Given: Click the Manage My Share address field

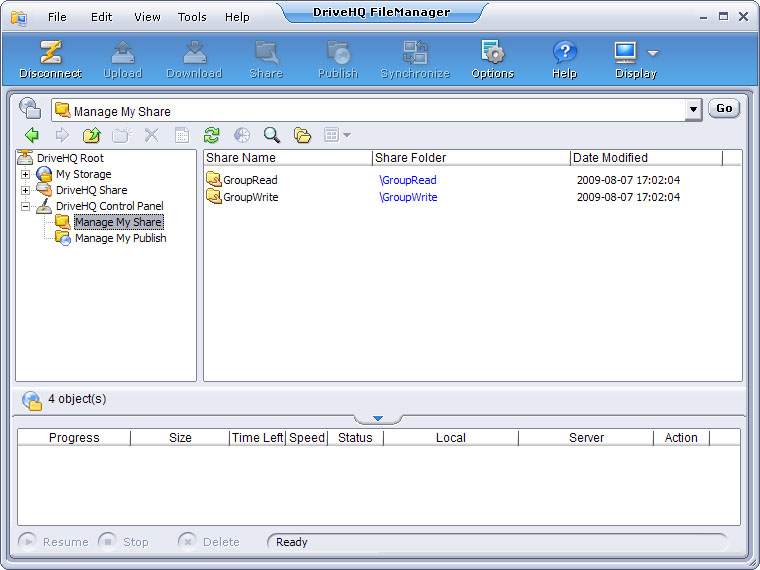Looking at the screenshot, I should click(369, 111).
